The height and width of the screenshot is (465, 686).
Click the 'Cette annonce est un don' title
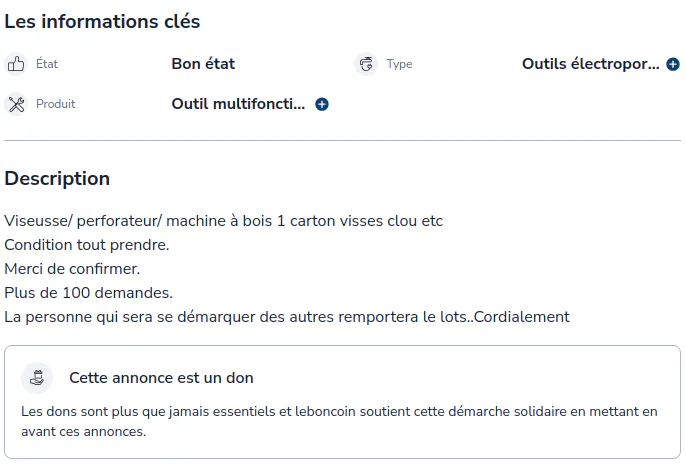point(161,378)
